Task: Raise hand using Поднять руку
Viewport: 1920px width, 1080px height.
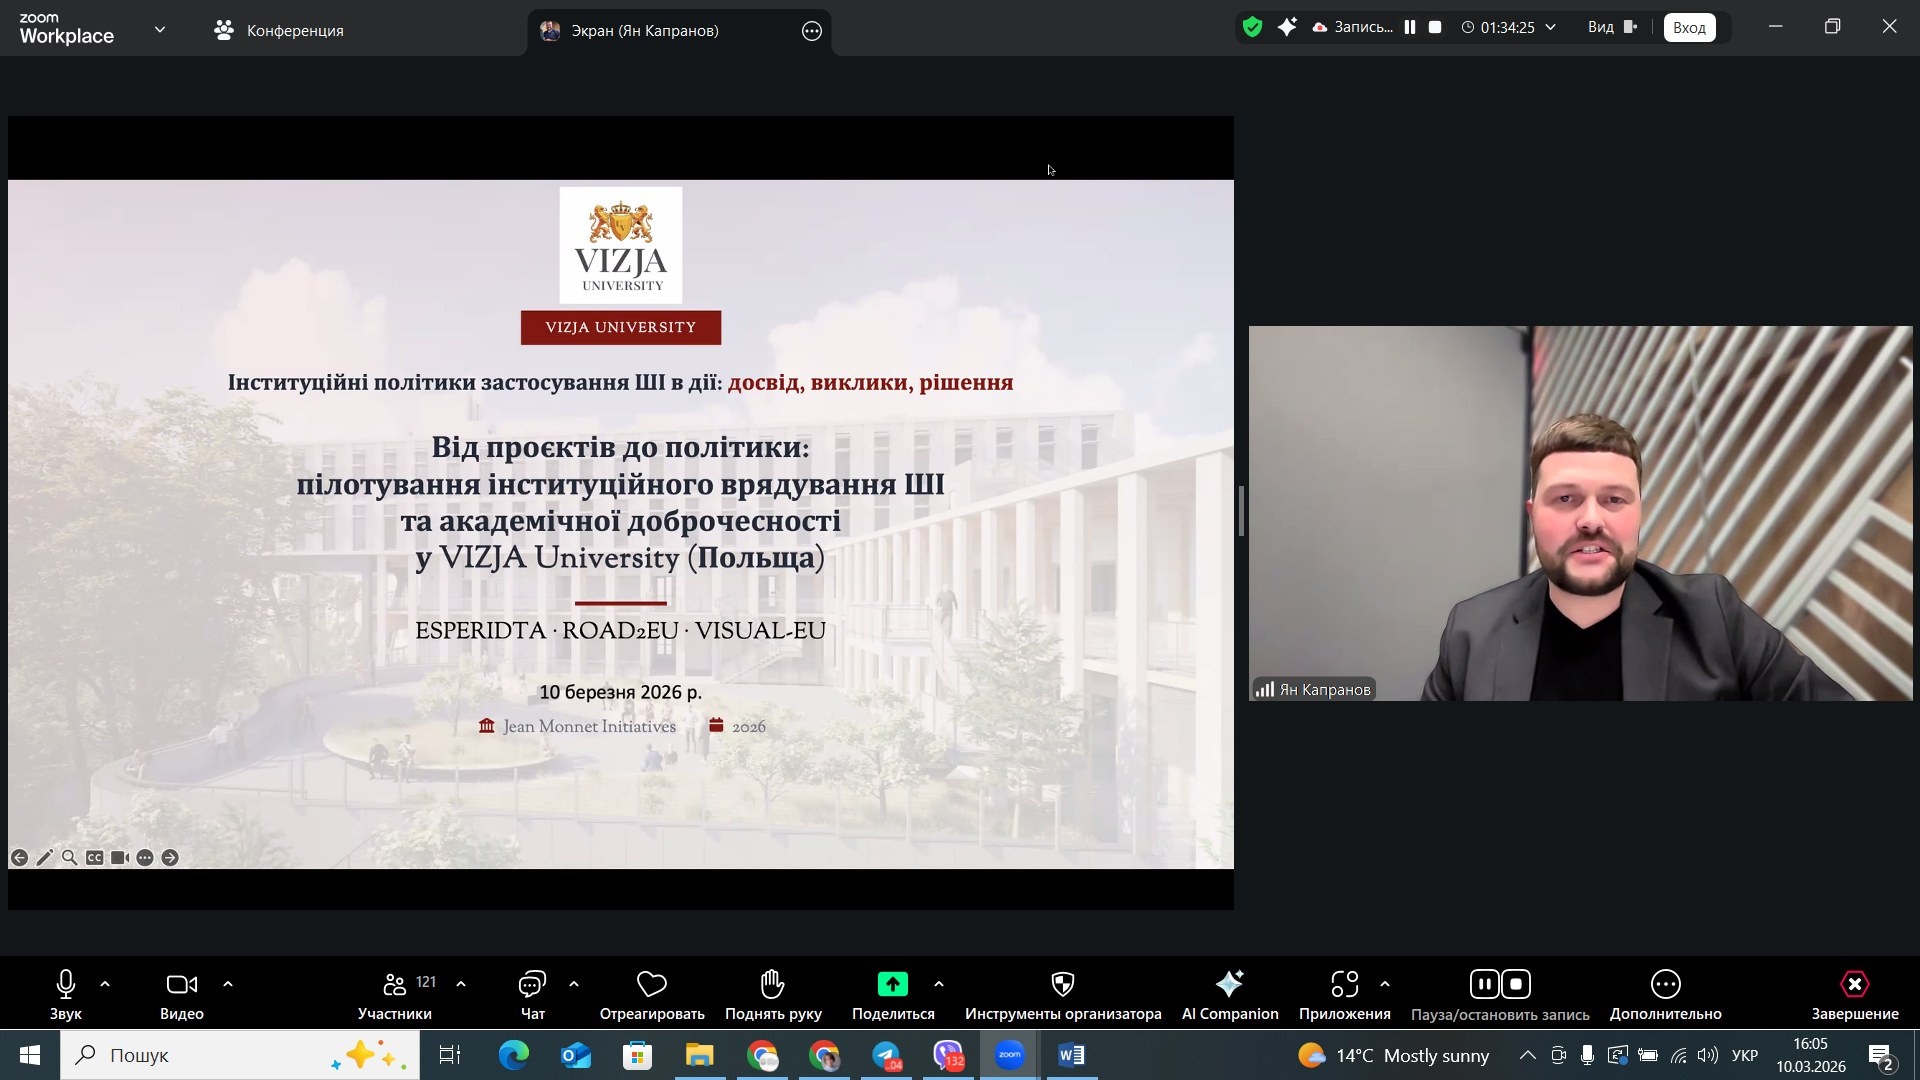Action: (x=772, y=985)
